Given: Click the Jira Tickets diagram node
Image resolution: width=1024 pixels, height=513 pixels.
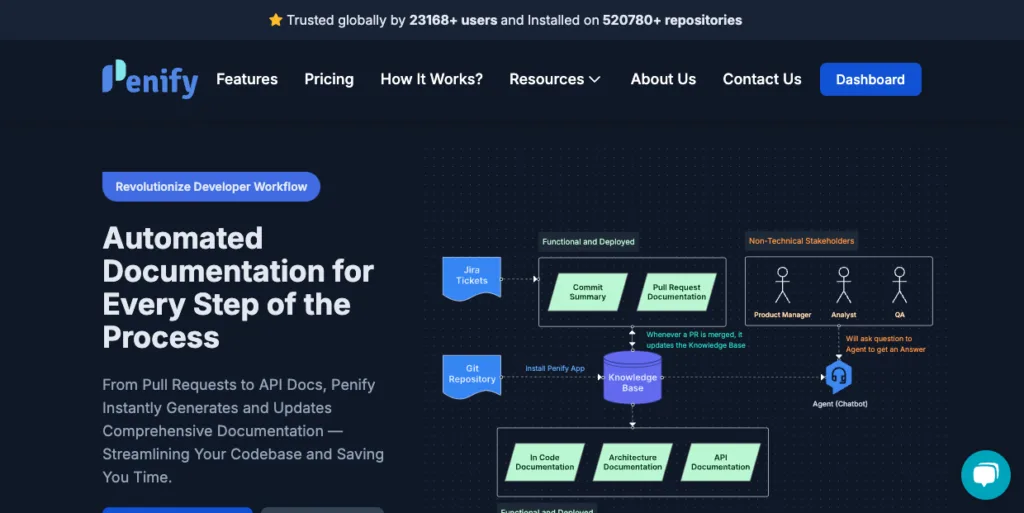Looking at the screenshot, I should tap(472, 278).
